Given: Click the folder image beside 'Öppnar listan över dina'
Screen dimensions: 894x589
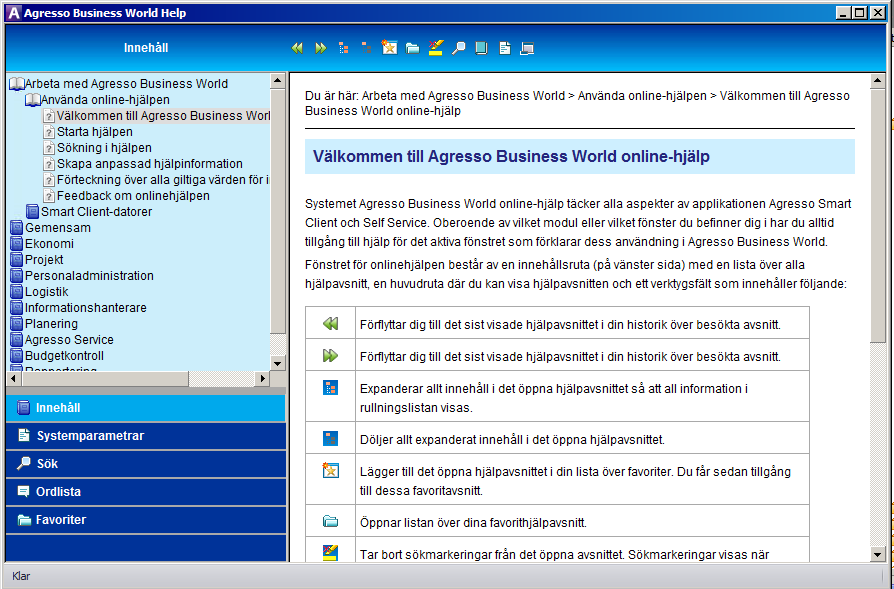Looking at the screenshot, I should 331,521.
